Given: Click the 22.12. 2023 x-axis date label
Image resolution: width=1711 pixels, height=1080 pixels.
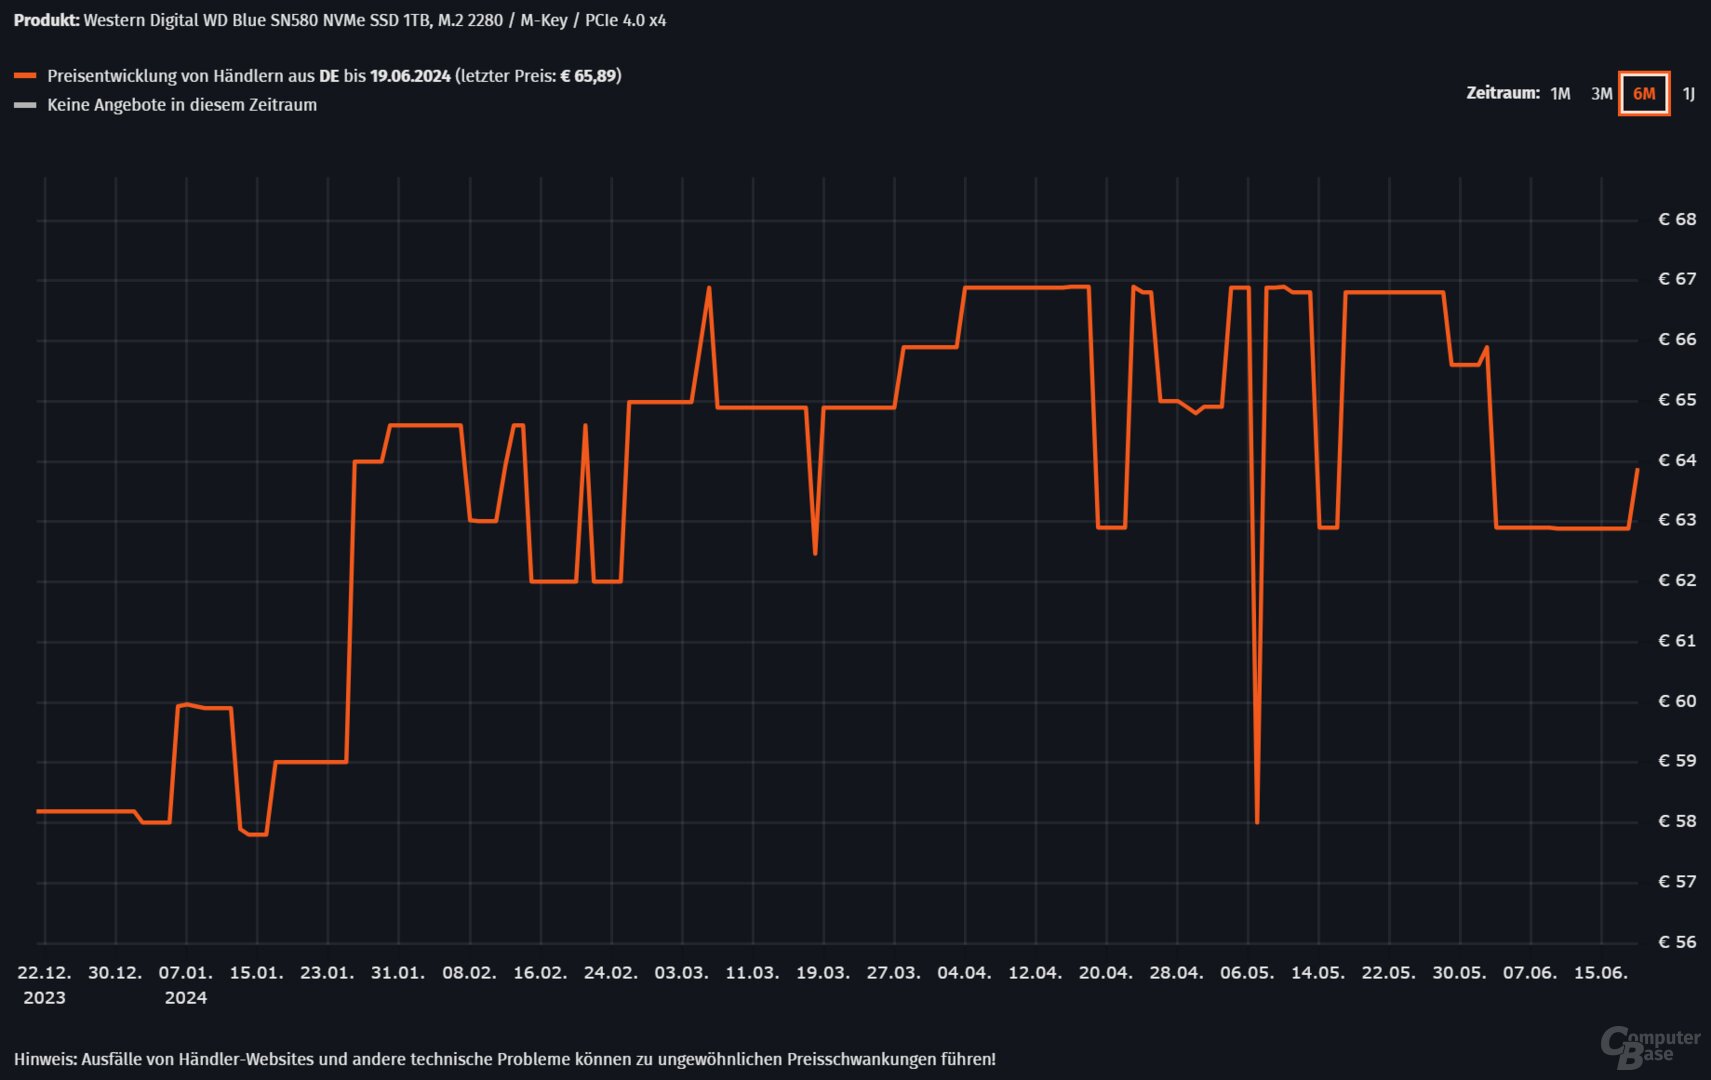Looking at the screenshot, I should [x=44, y=984].
